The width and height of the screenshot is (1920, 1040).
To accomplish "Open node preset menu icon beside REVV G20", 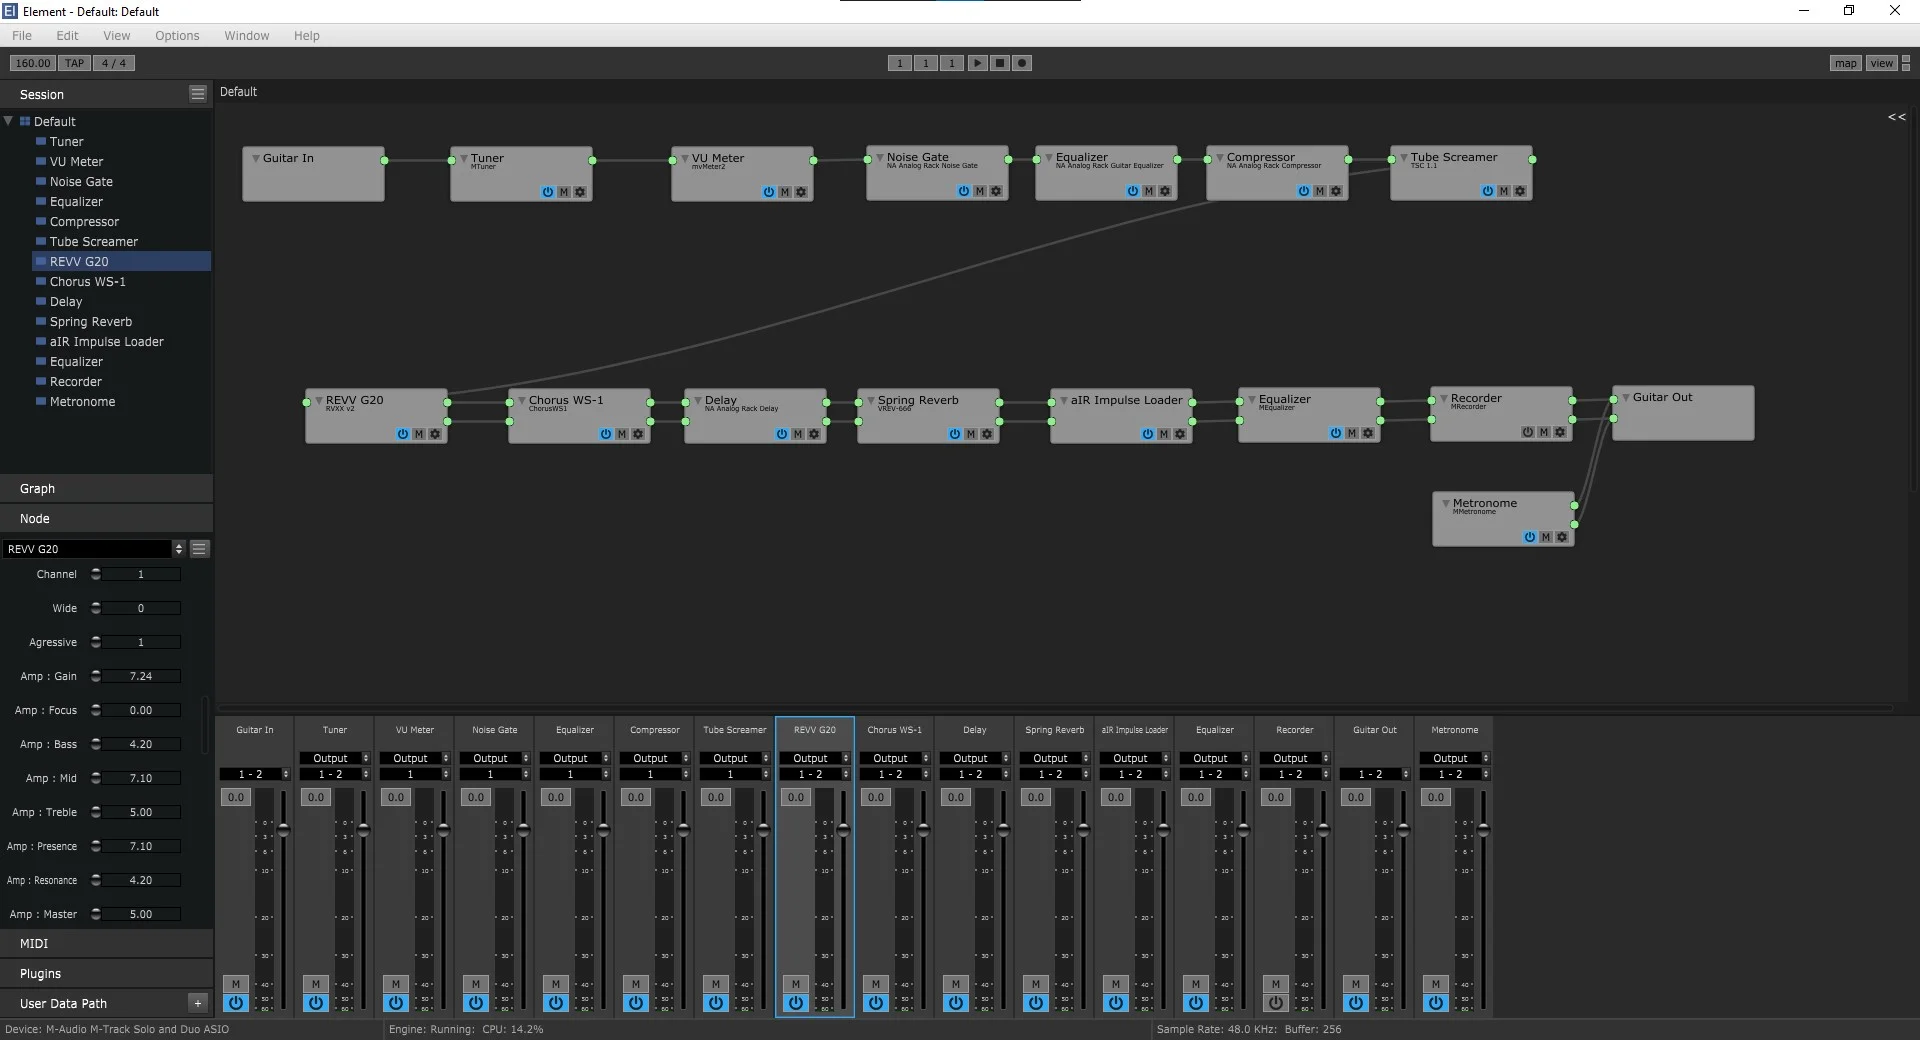I will 199,549.
